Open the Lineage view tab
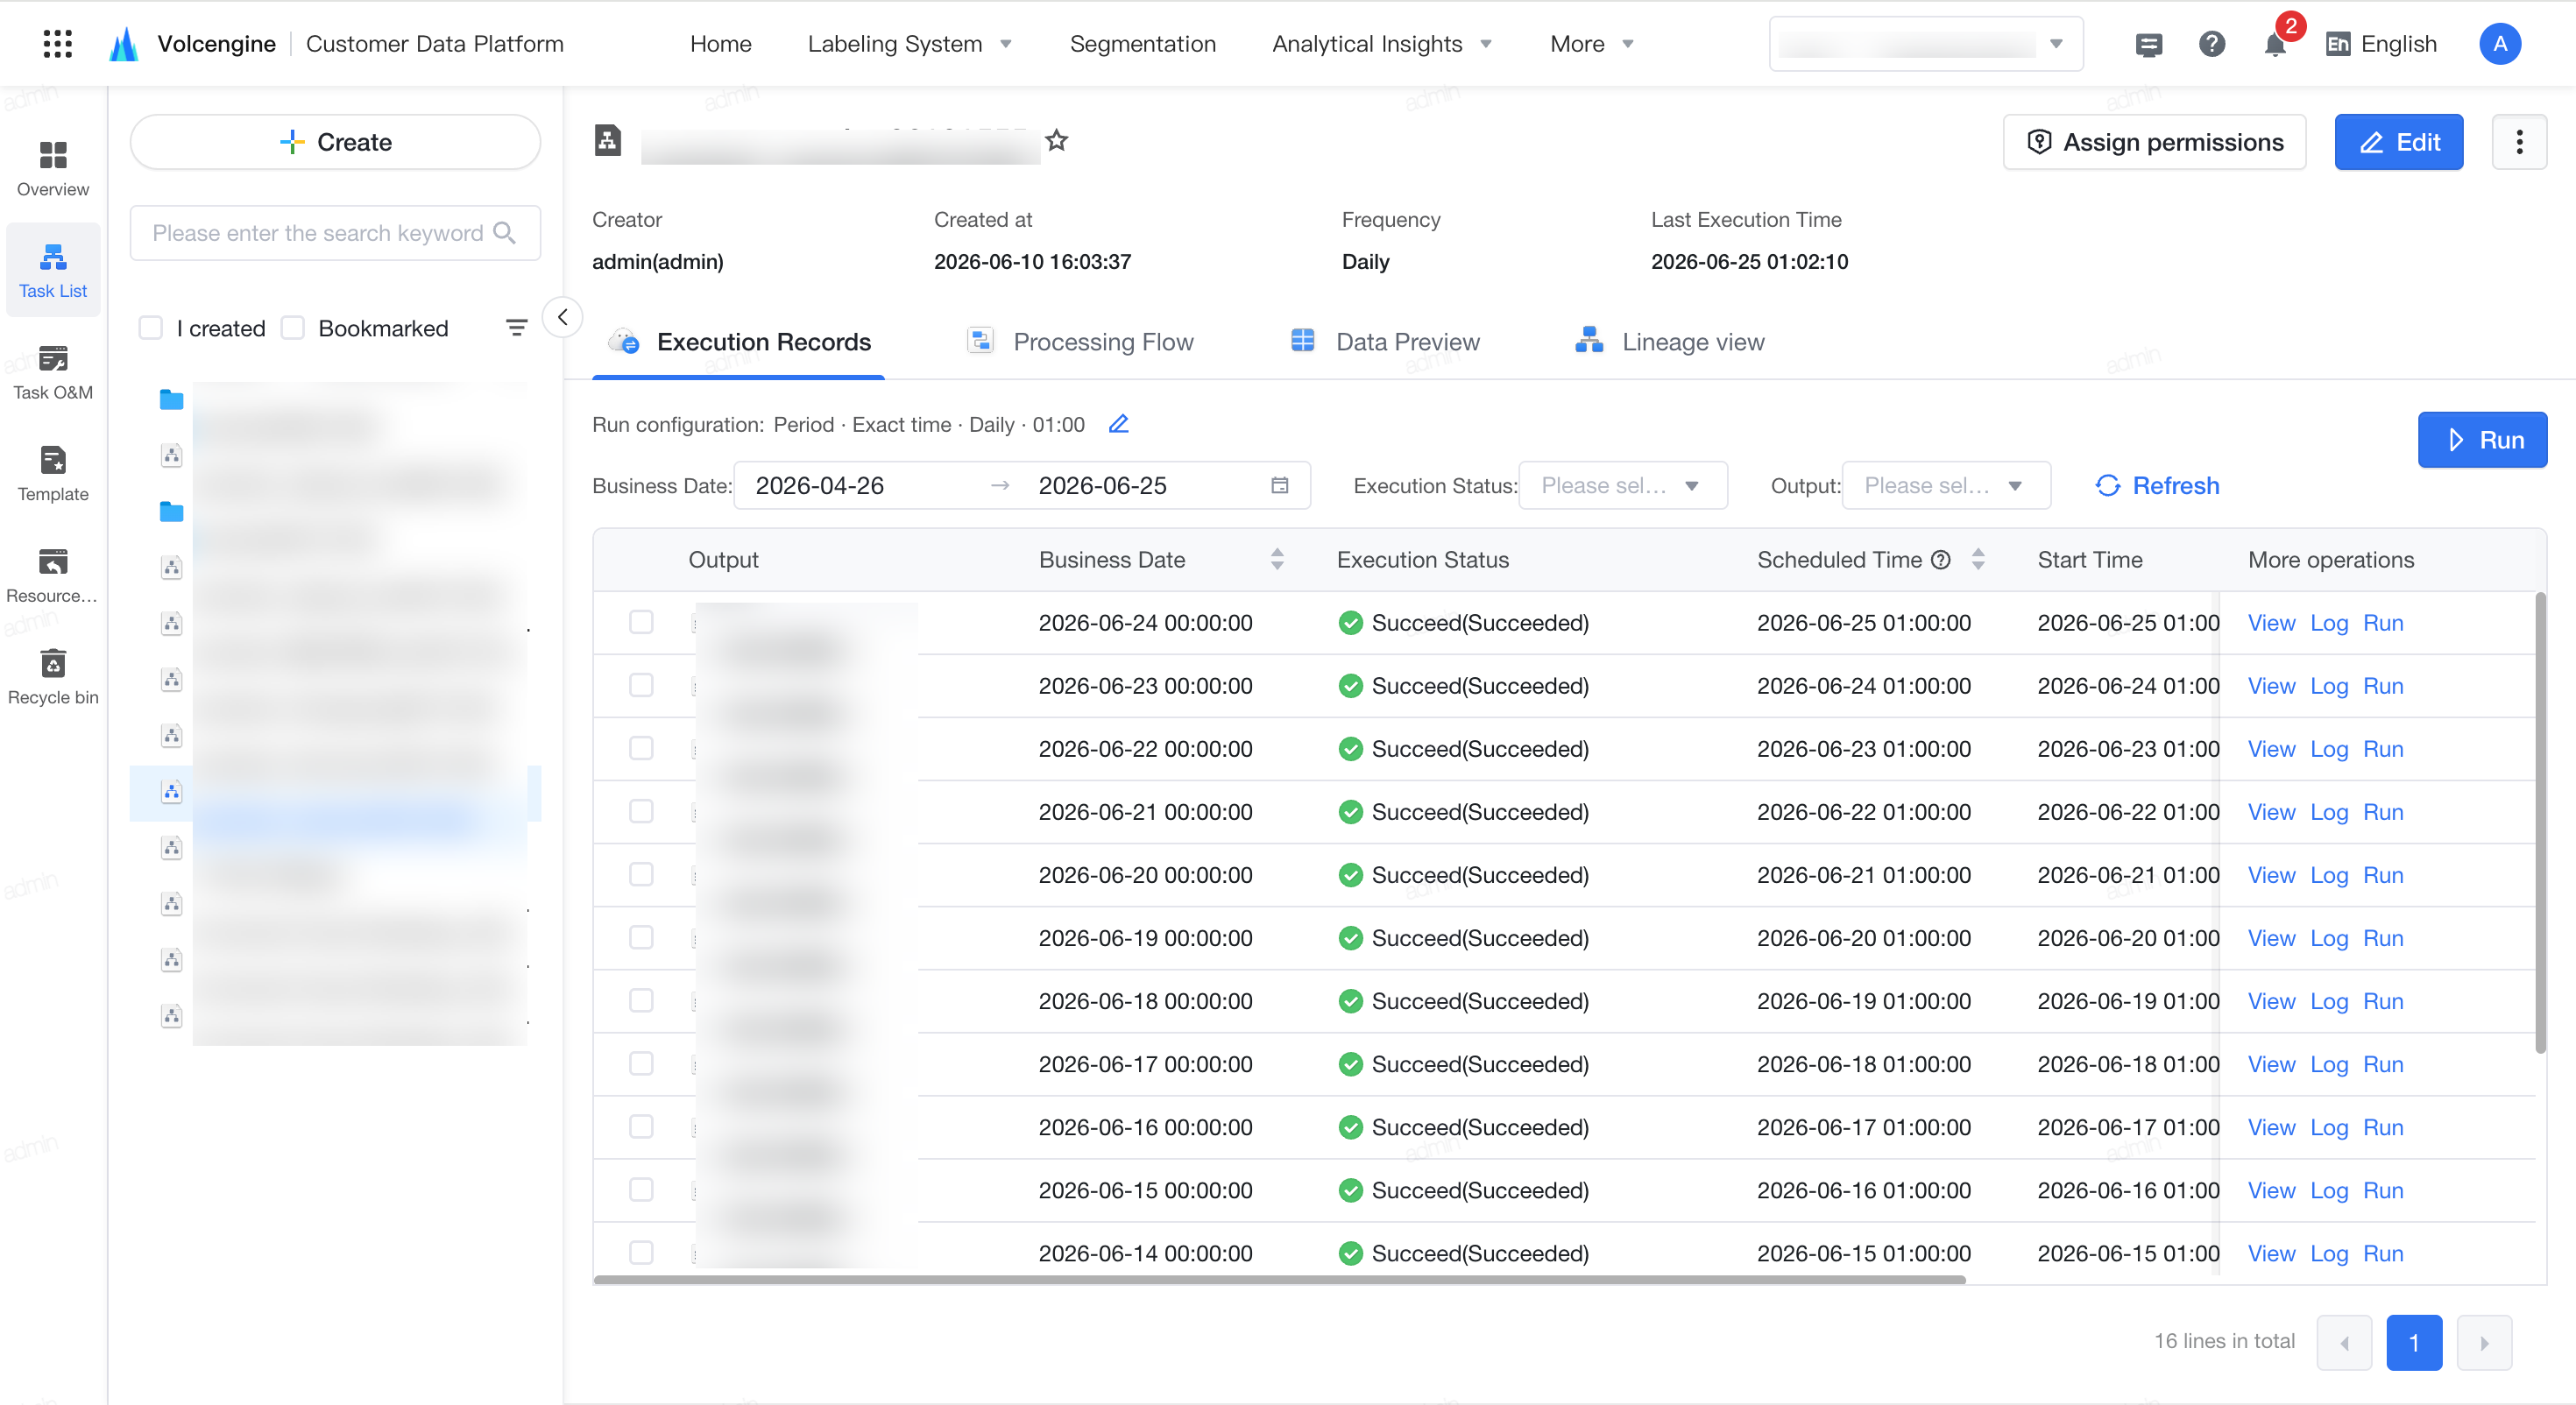 coord(1669,342)
